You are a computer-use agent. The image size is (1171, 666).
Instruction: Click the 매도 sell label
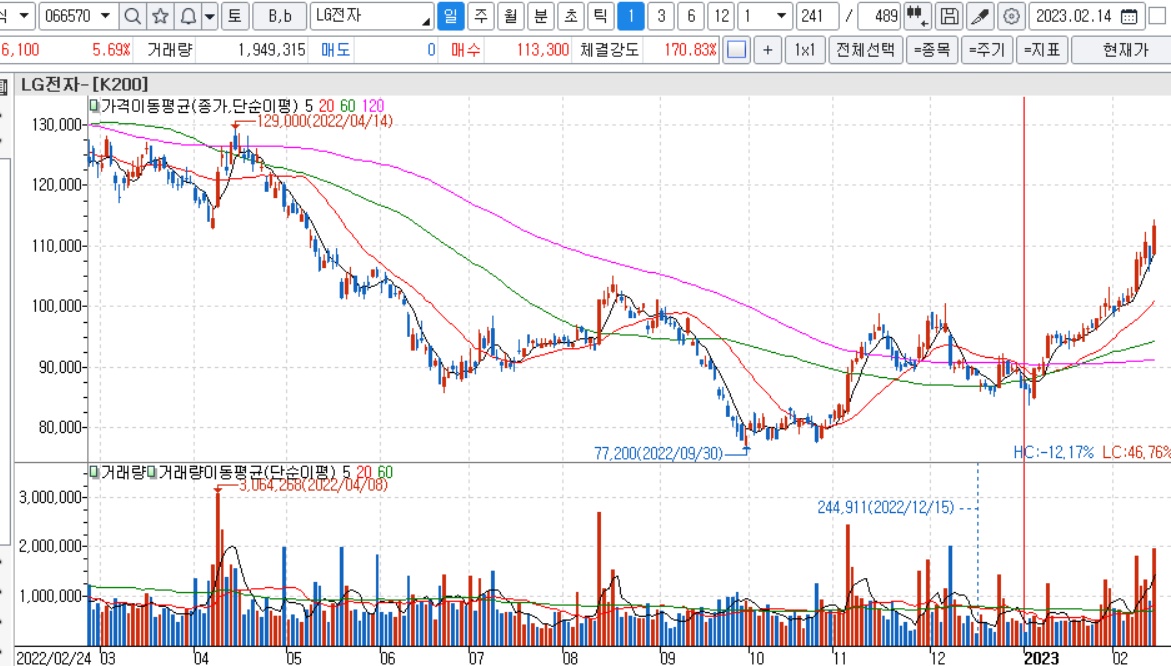coord(335,50)
